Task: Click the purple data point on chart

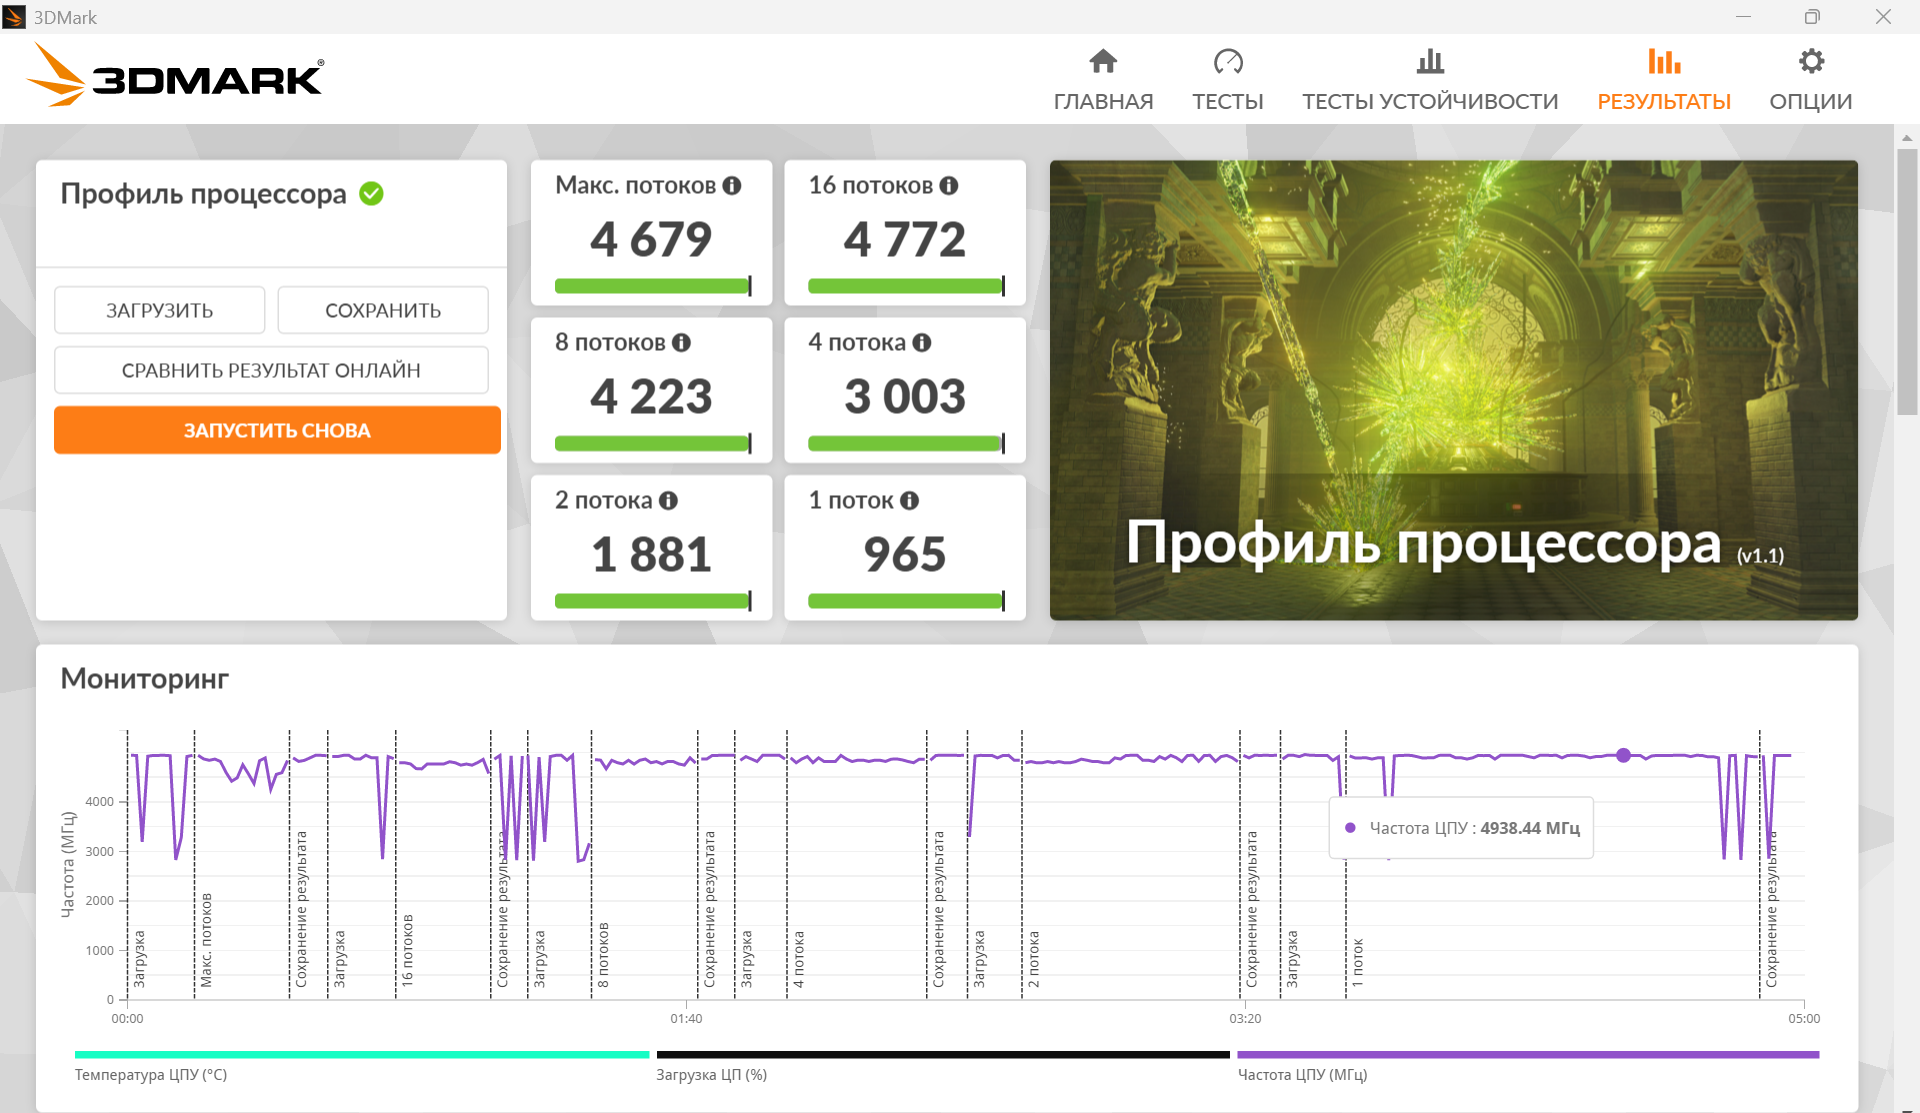Action: point(1623,755)
